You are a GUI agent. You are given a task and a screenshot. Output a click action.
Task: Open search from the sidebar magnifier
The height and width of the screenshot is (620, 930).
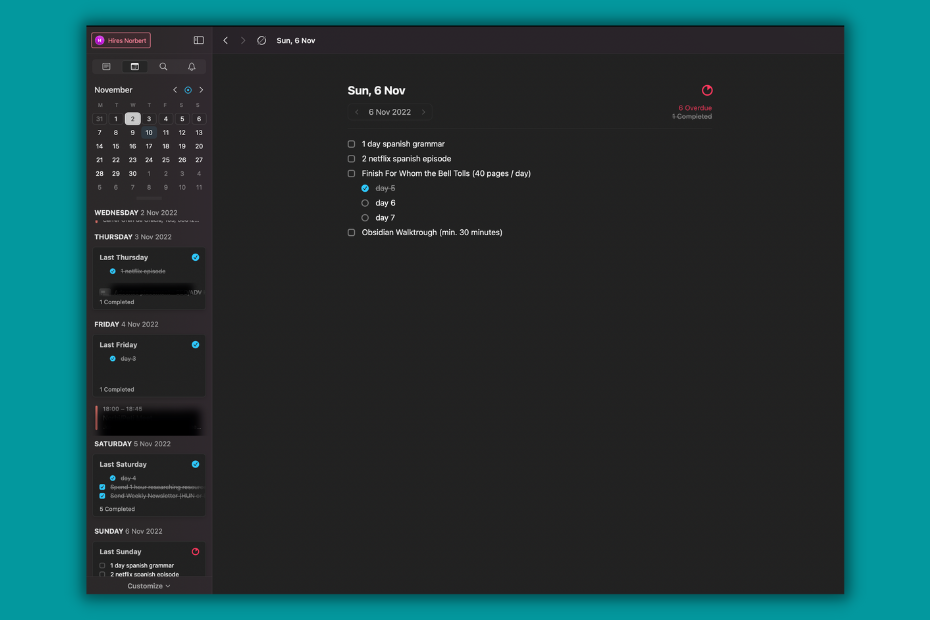163,66
